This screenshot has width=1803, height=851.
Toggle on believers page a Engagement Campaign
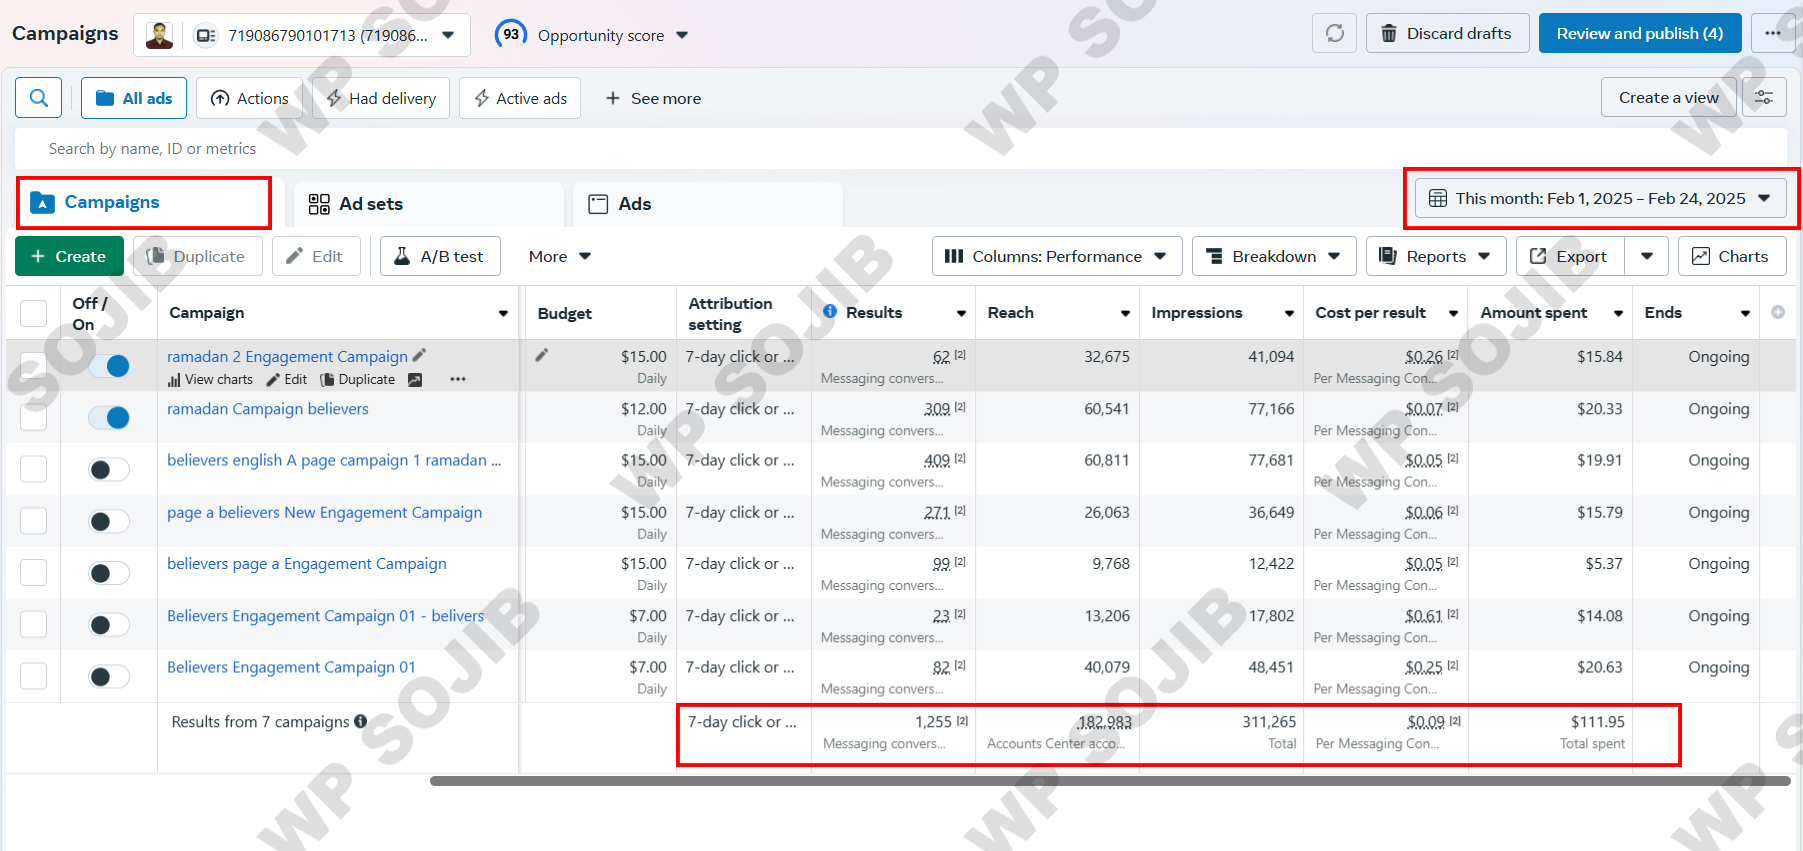coord(109,573)
